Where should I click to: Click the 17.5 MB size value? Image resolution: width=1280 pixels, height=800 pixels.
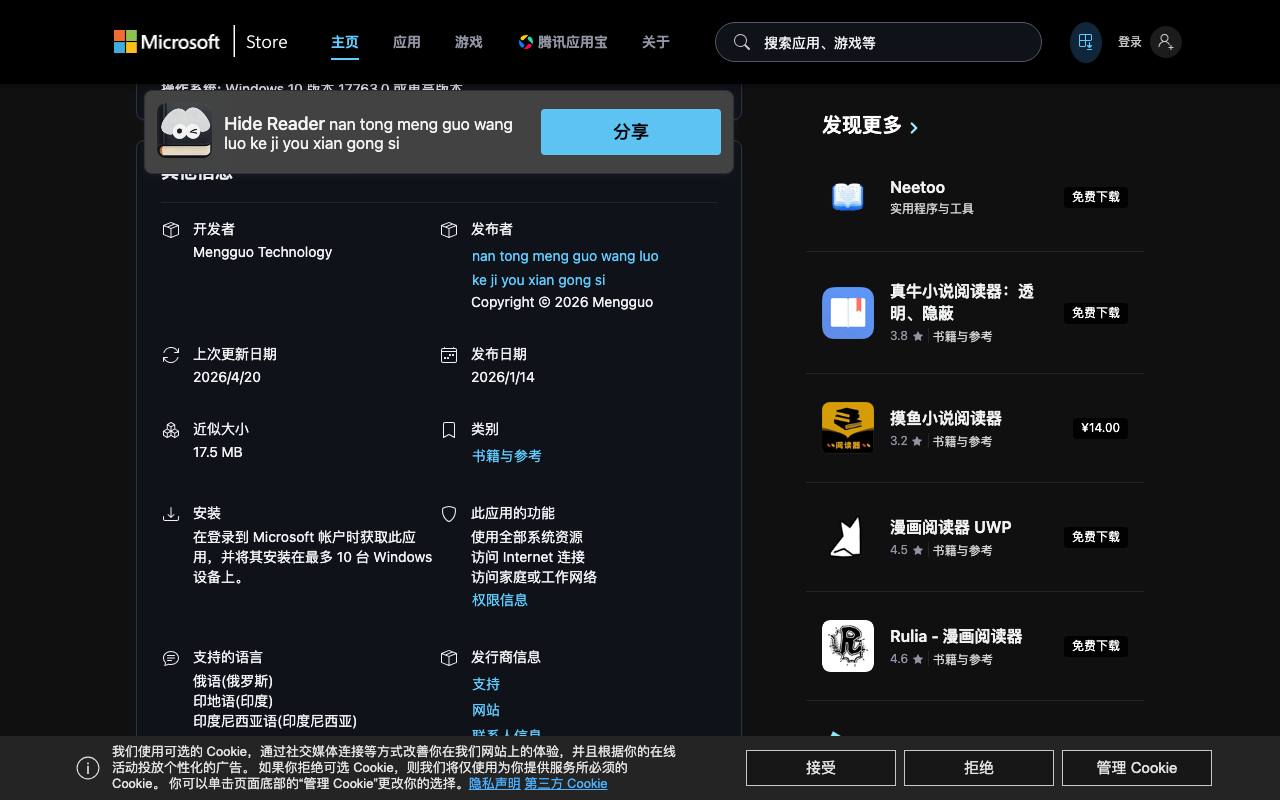tap(218, 452)
